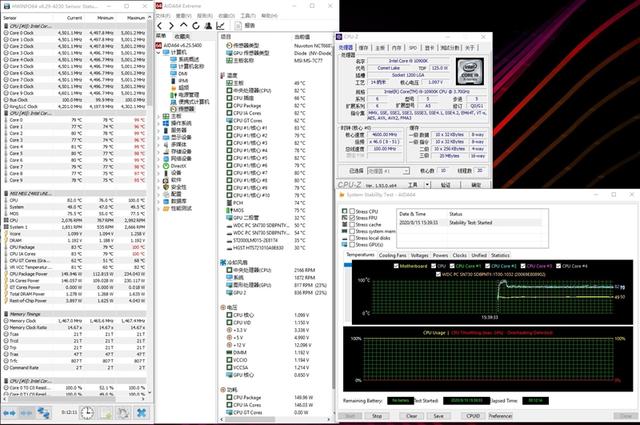
Task: Open HWiNFO settings refresh gear icon
Action: [123, 413]
